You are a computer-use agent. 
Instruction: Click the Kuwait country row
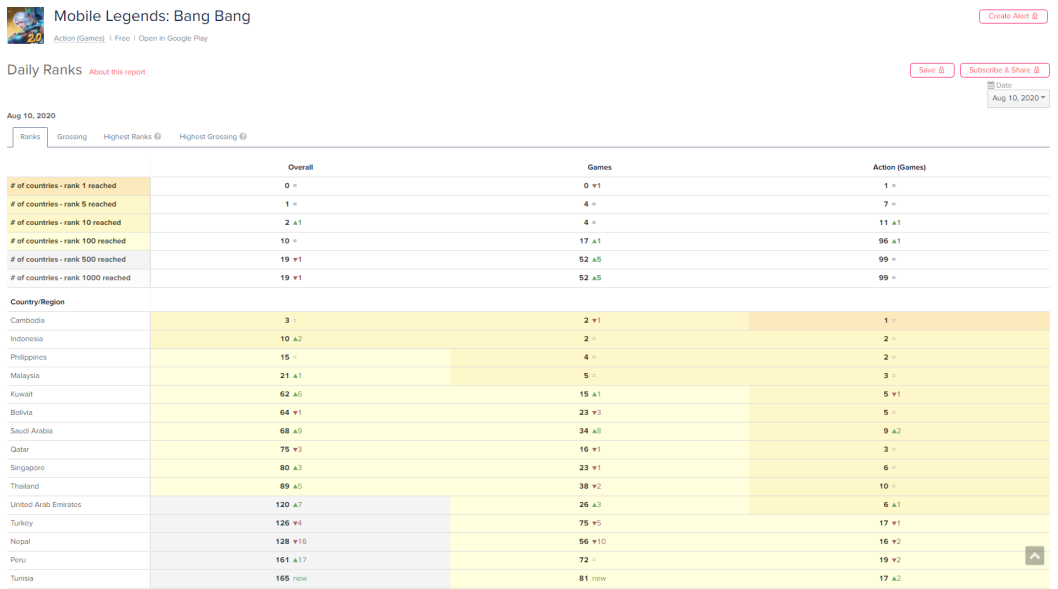(x=528, y=394)
